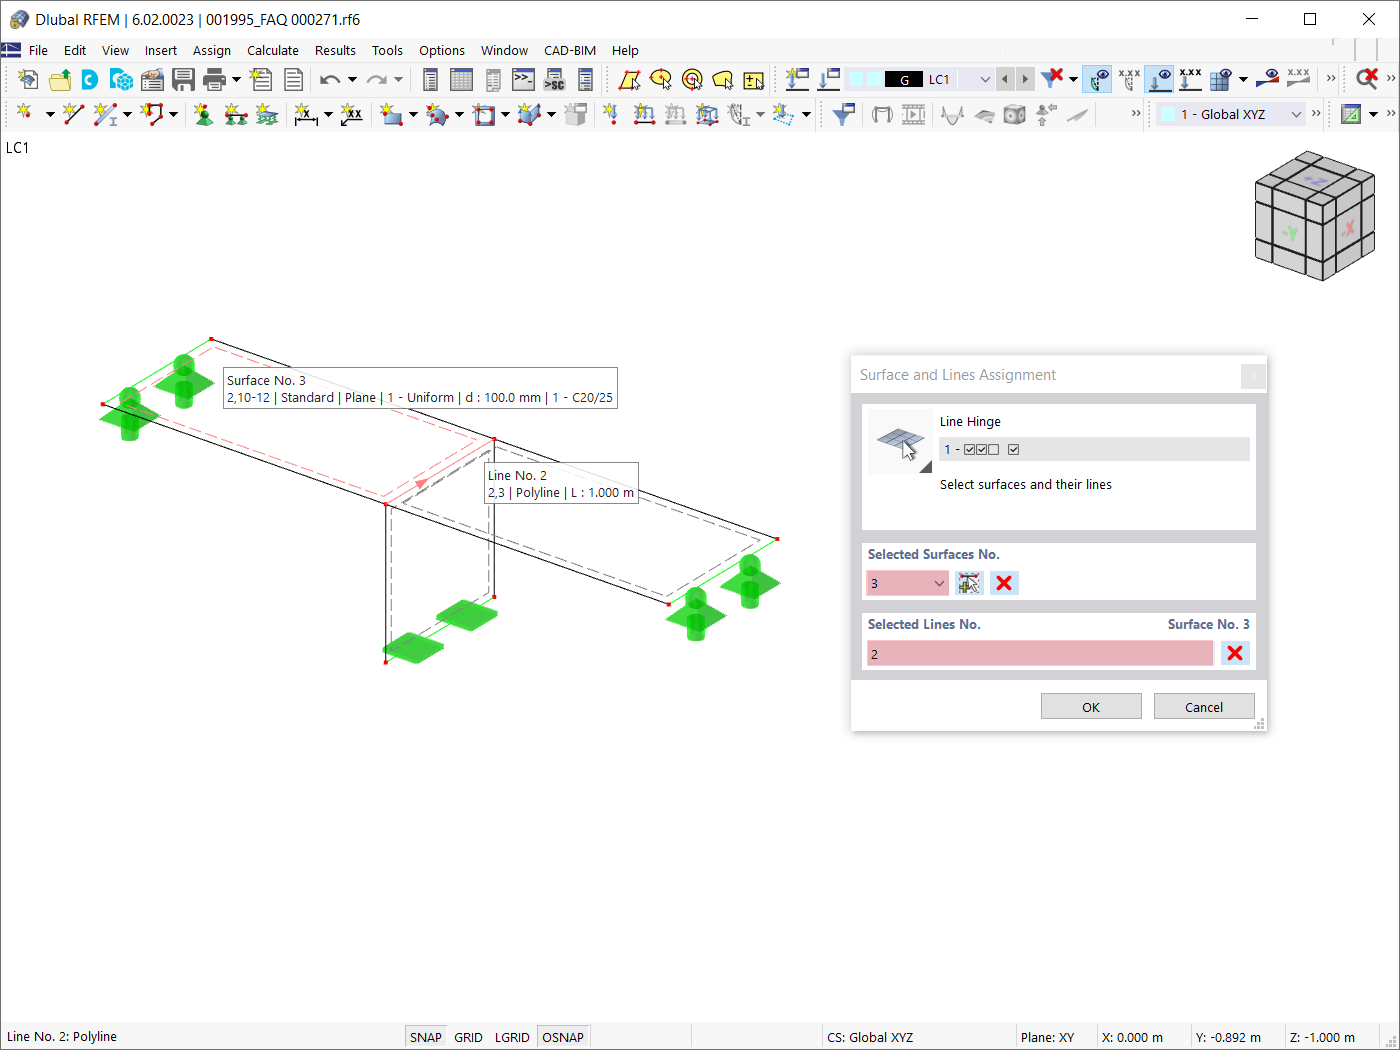Image resolution: width=1400 pixels, height=1050 pixels.
Task: Click the New Nodal Load icon
Action: (x=610, y=114)
